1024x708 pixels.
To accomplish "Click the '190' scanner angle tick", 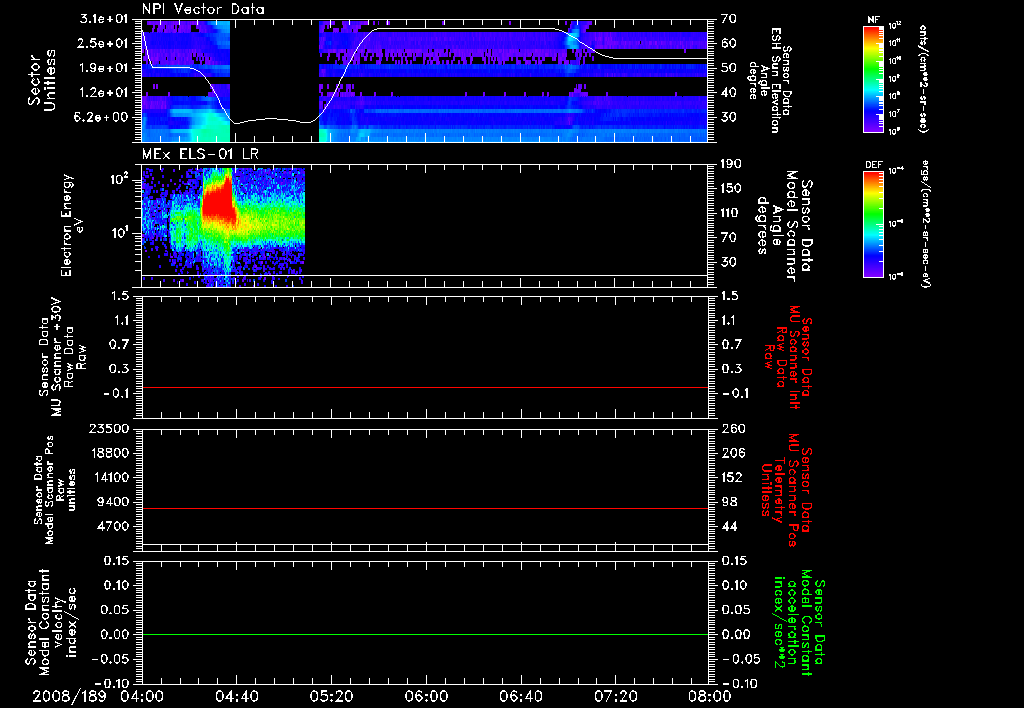I will click(731, 163).
